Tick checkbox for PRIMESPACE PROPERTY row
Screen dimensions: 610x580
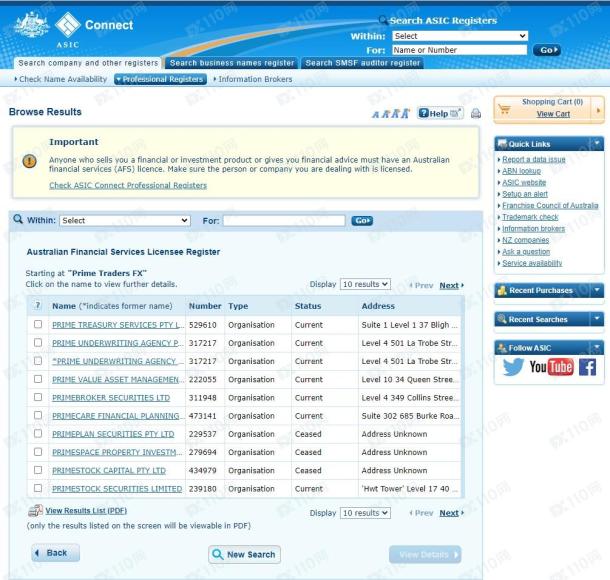(38, 452)
